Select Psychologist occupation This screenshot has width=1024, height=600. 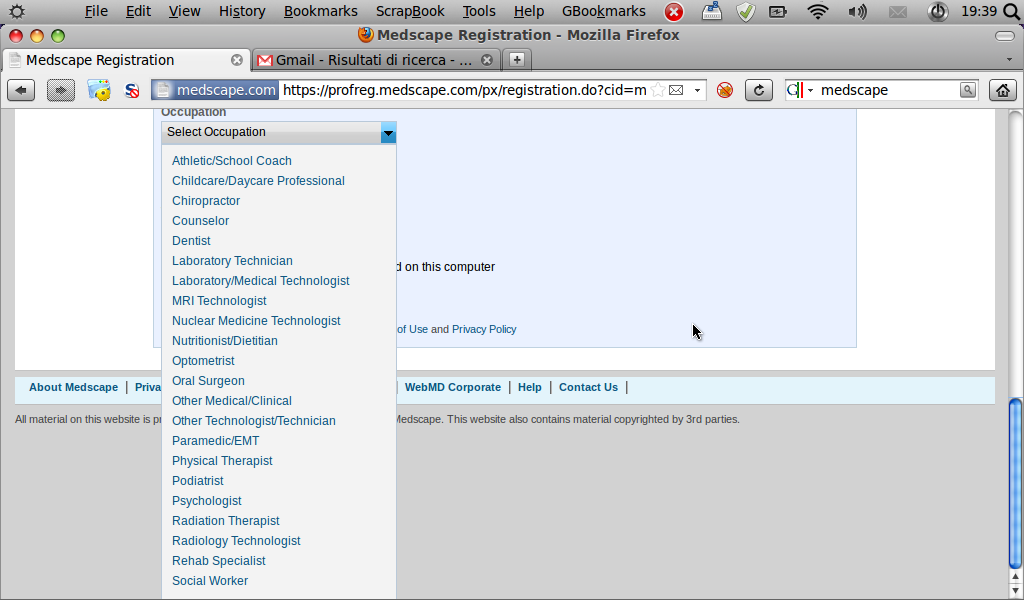(206, 501)
